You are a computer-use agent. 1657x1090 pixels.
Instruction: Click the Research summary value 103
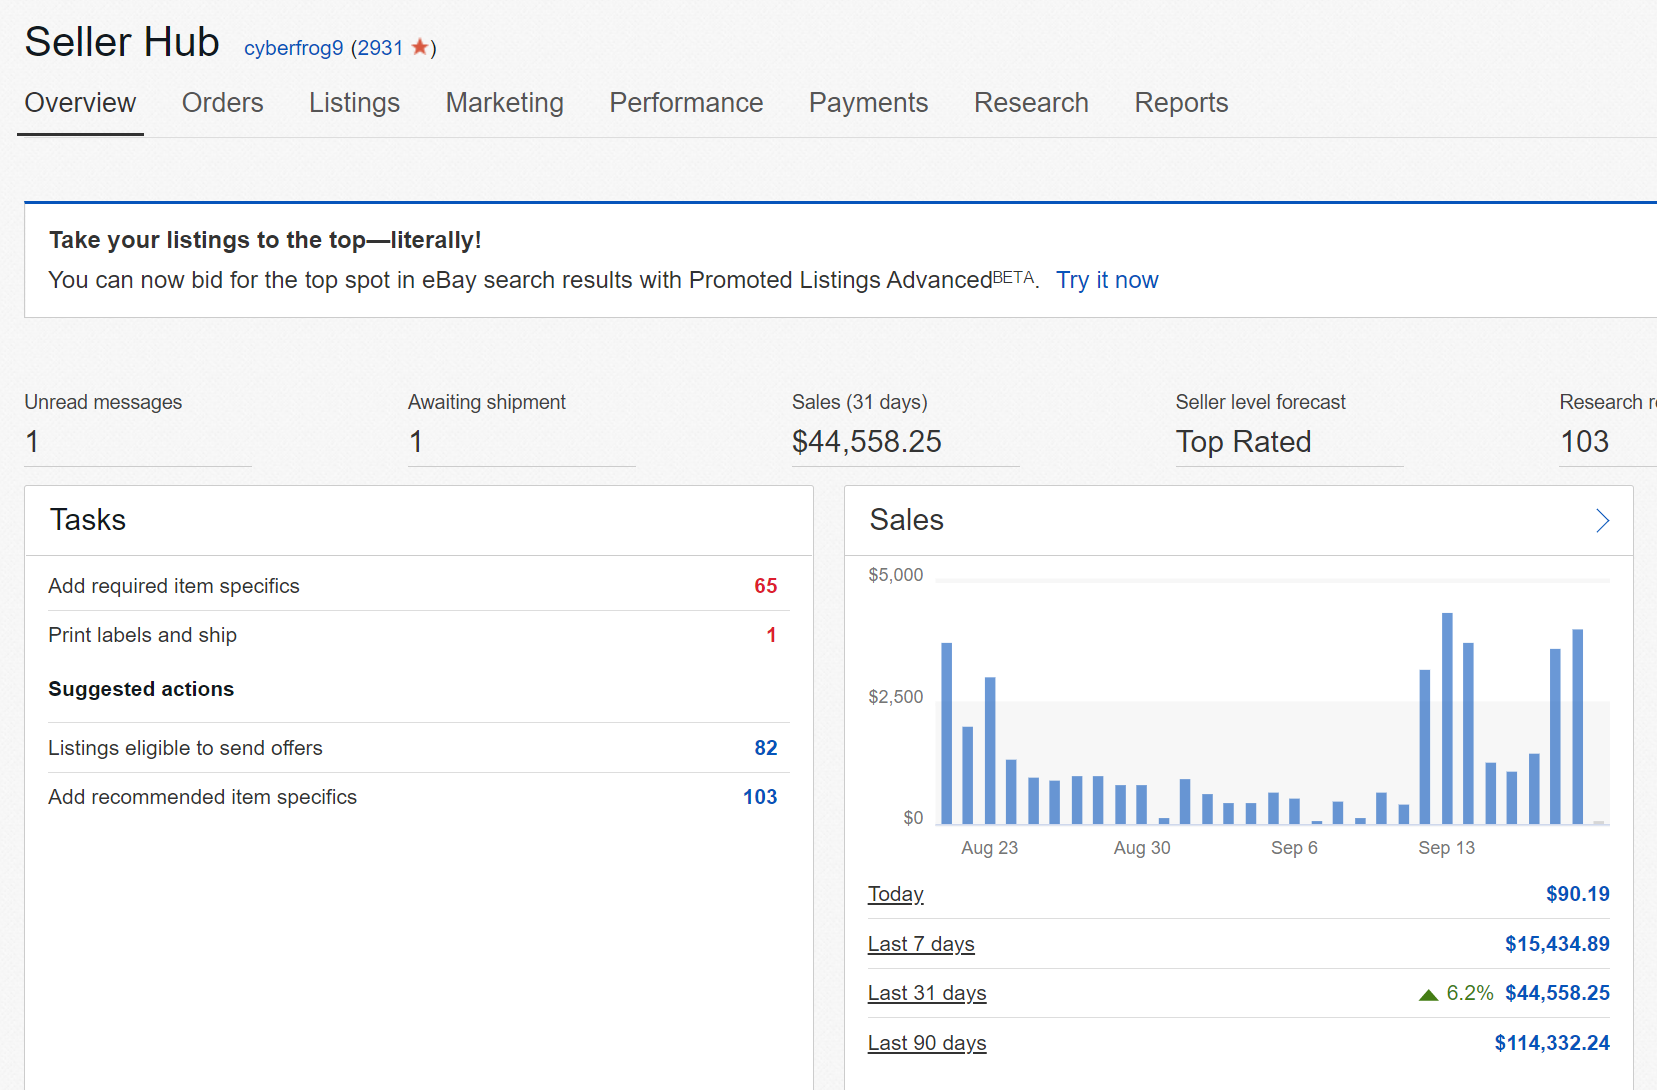click(1585, 442)
